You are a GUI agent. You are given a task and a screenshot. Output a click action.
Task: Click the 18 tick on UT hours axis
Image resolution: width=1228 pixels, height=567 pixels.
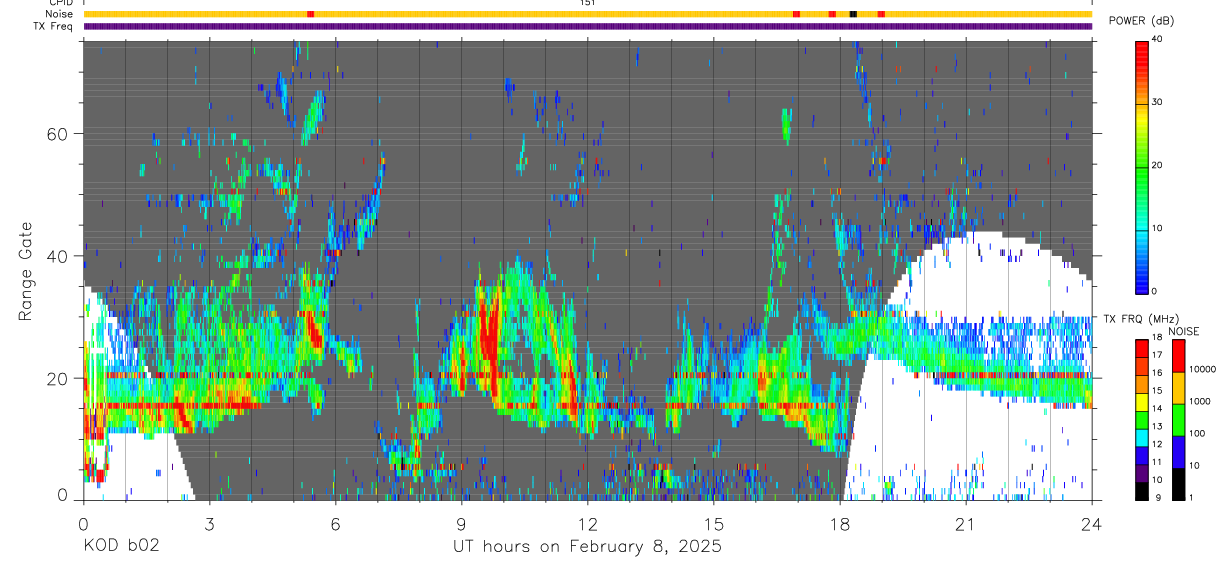(839, 523)
